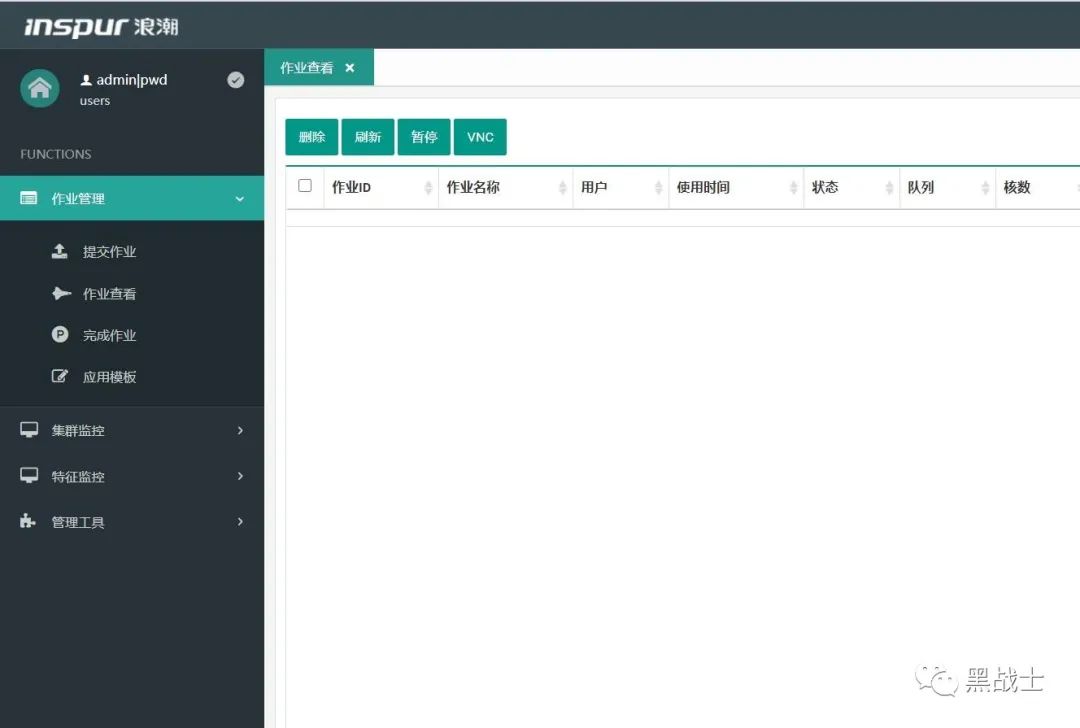Screen dimensions: 1080x728
Task: Close the 作业查看 tab with X
Action: click(350, 67)
